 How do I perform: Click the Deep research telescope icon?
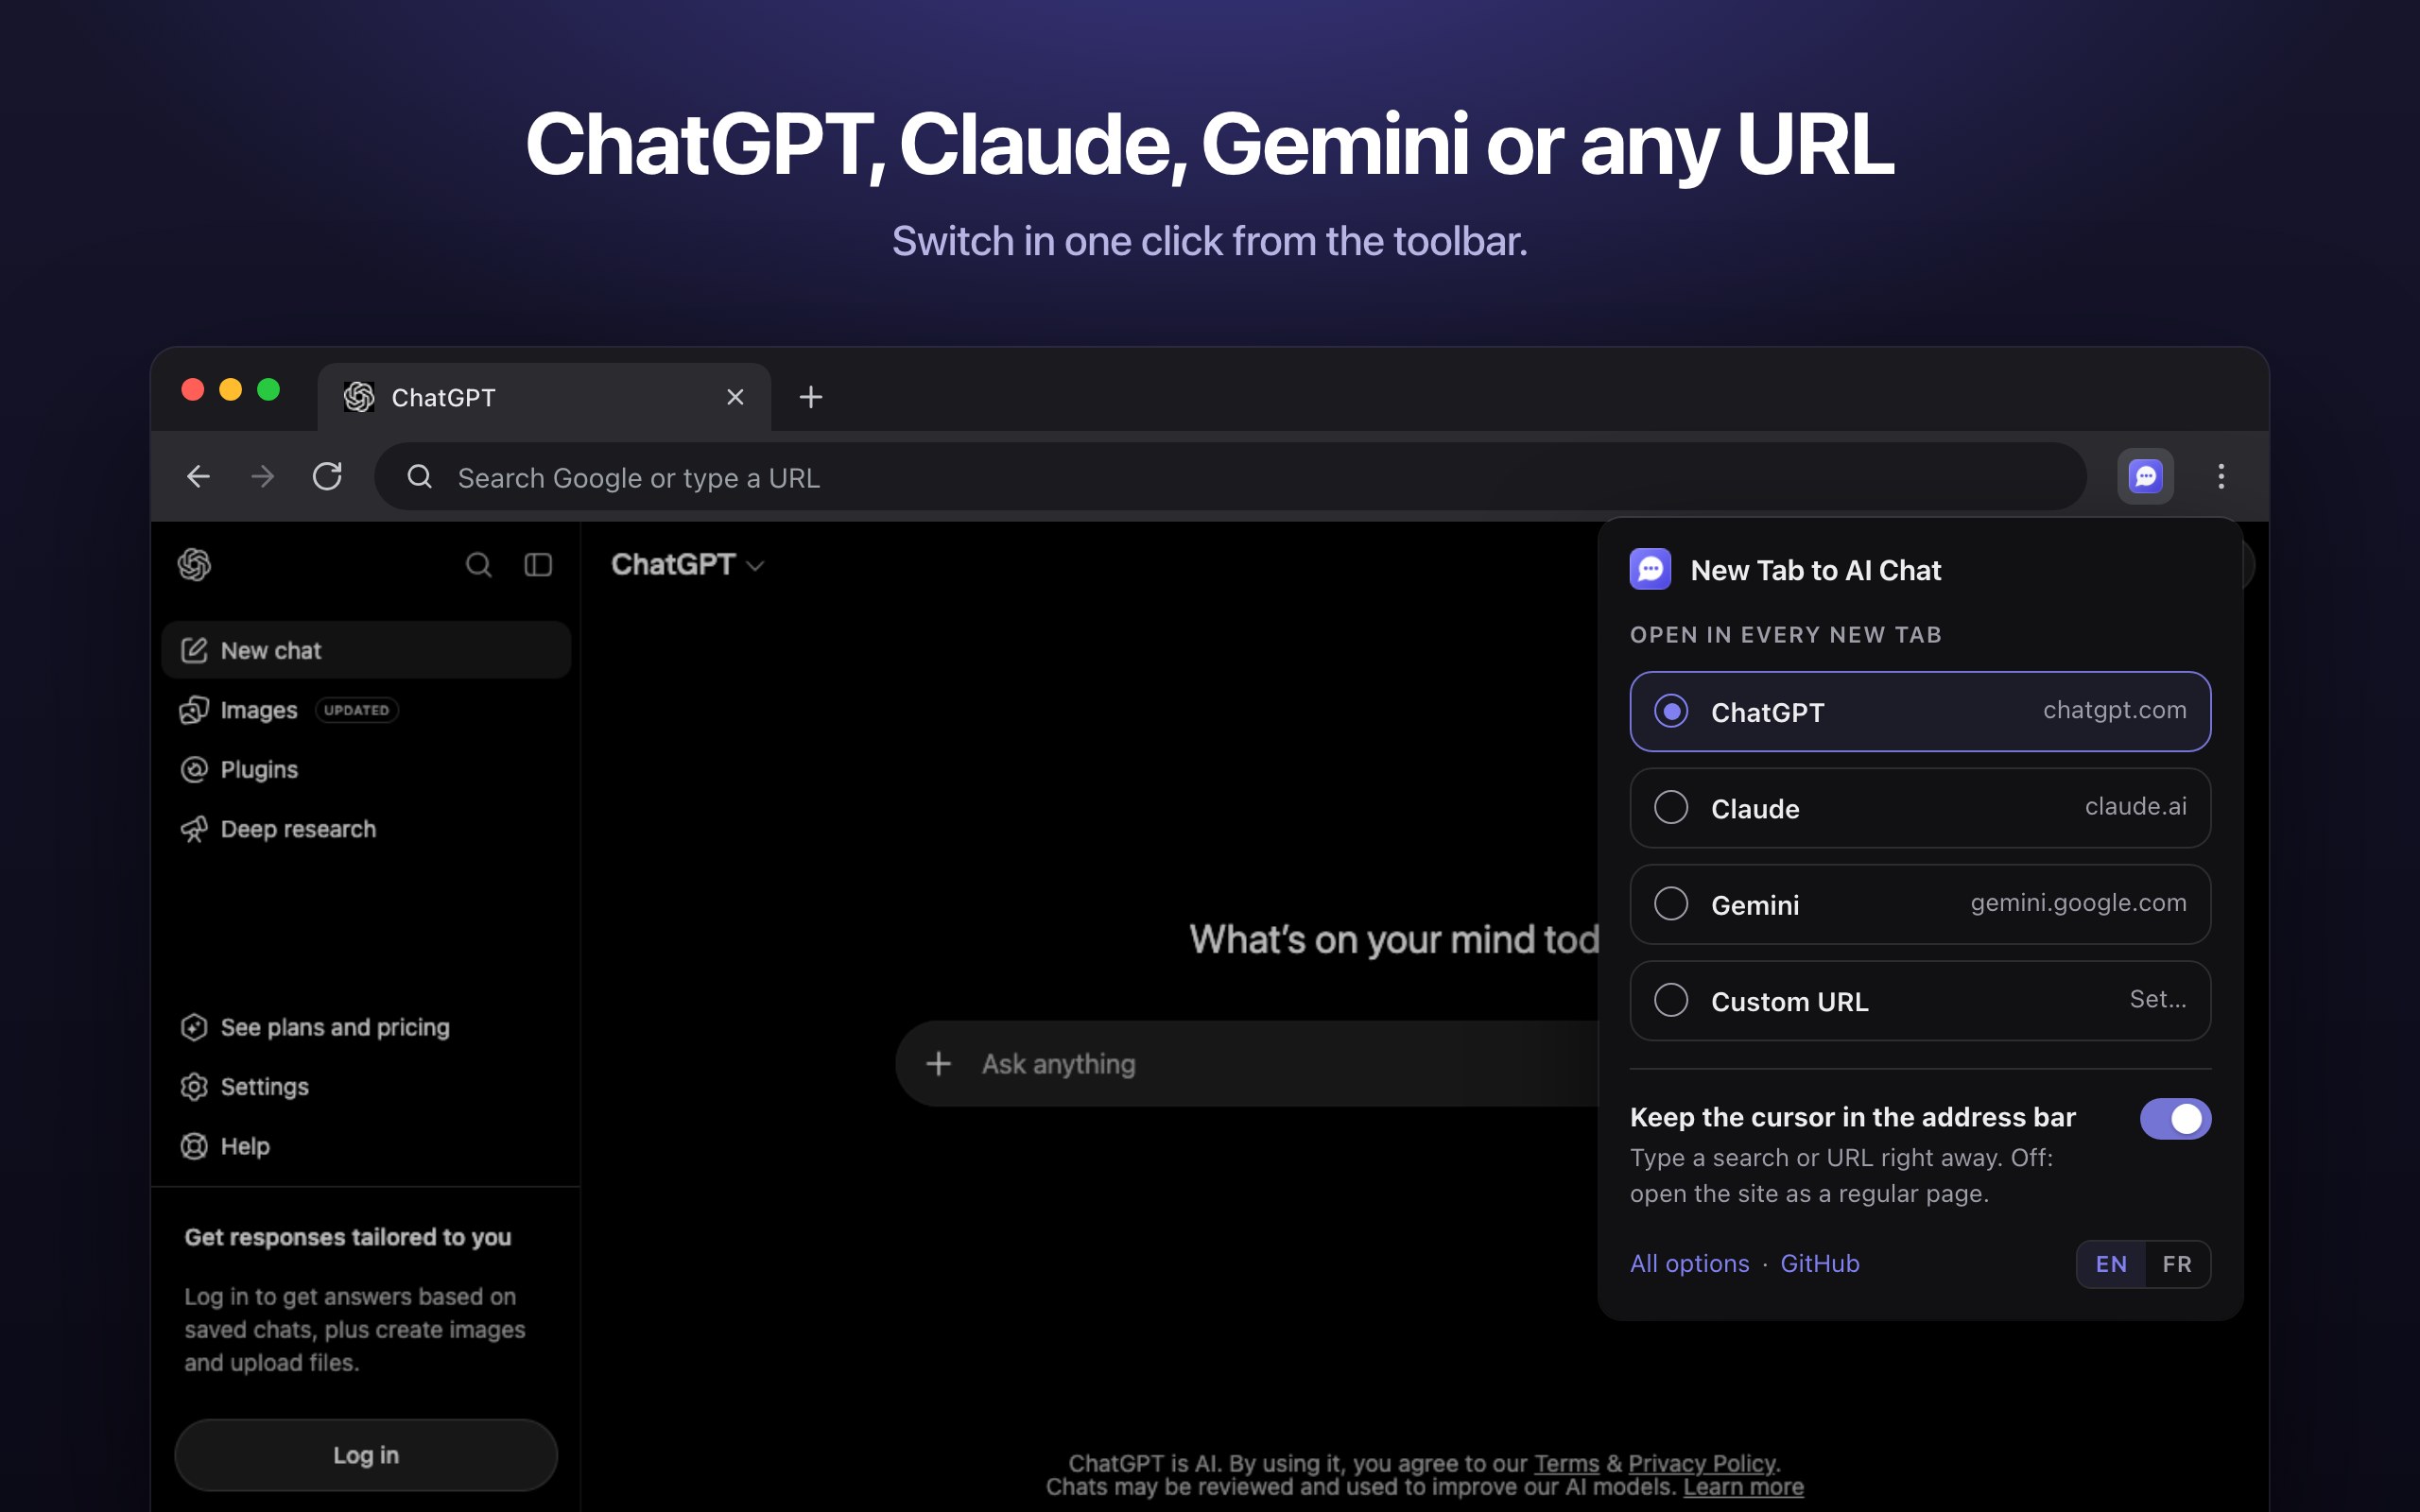point(194,829)
